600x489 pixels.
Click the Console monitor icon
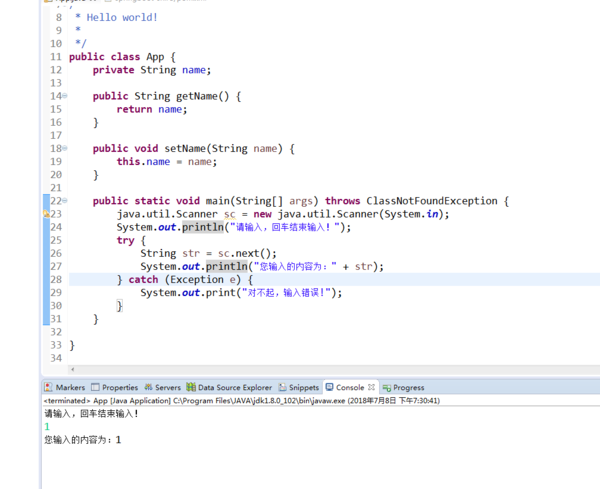point(329,387)
